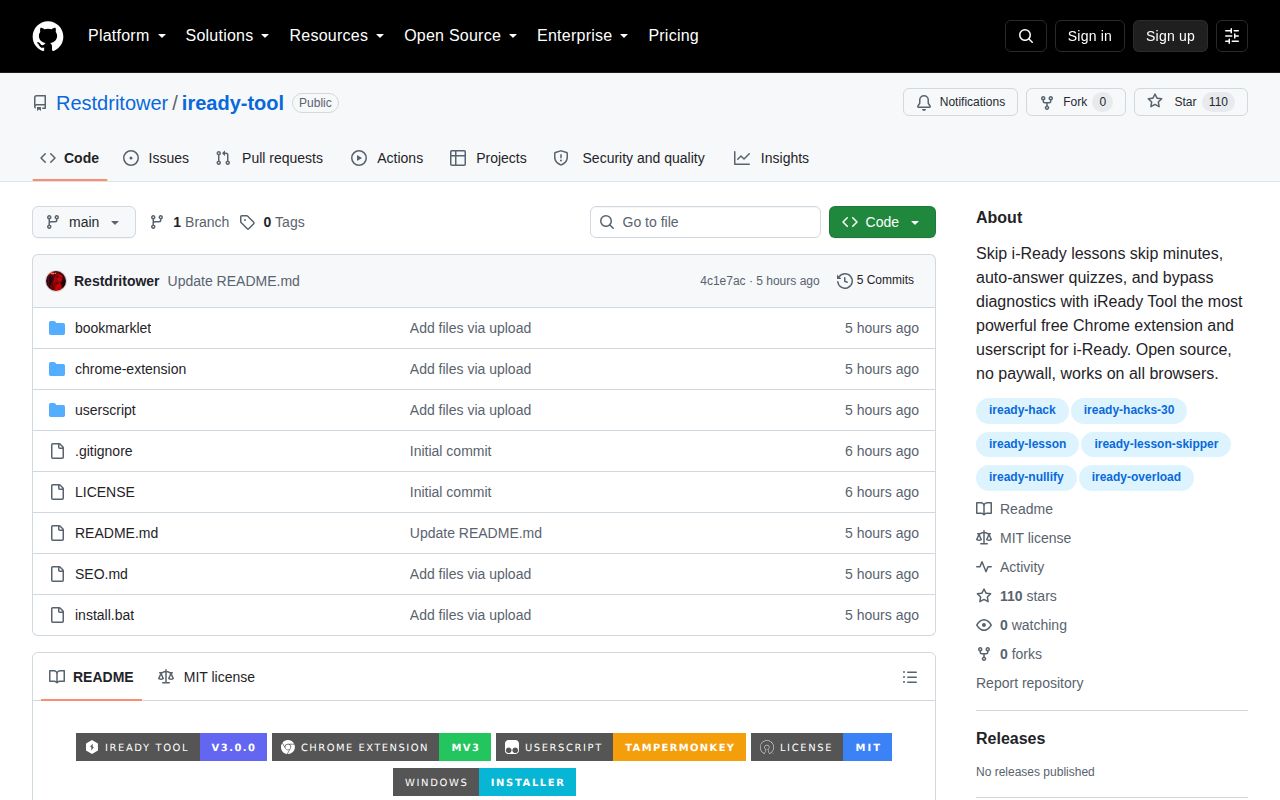Open the Security and quality tab

point(629,158)
